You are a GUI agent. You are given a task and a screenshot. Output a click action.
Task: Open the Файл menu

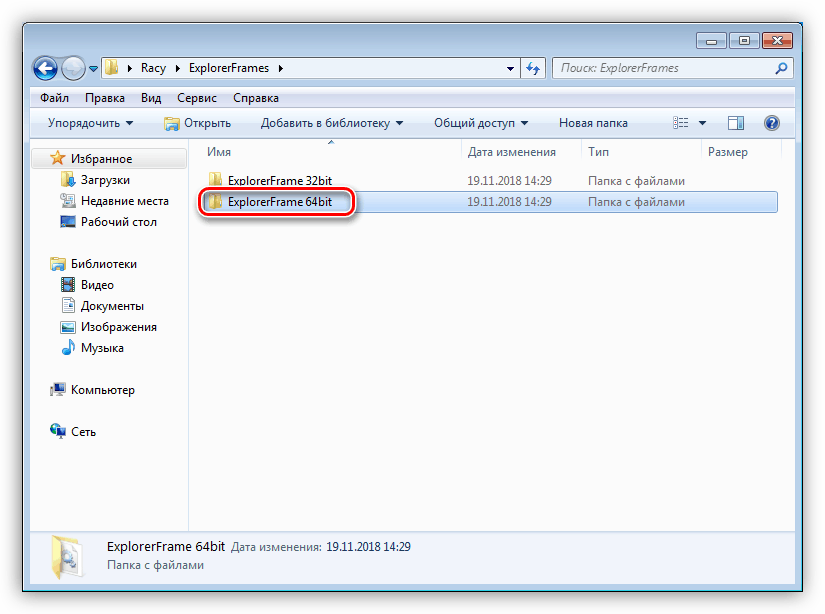[x=54, y=98]
